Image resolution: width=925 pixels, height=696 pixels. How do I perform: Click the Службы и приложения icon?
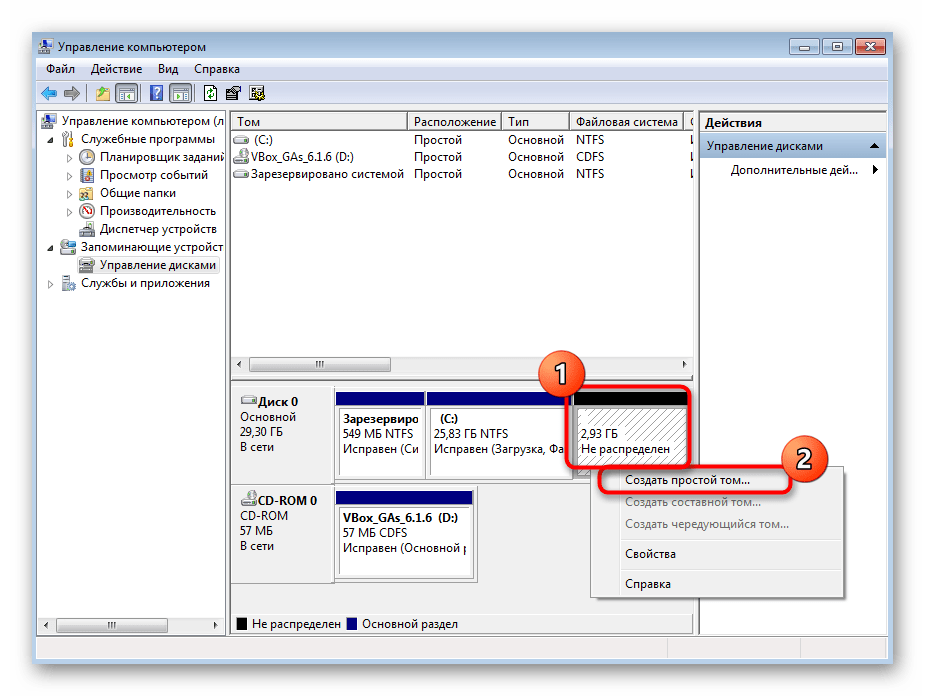(68, 284)
